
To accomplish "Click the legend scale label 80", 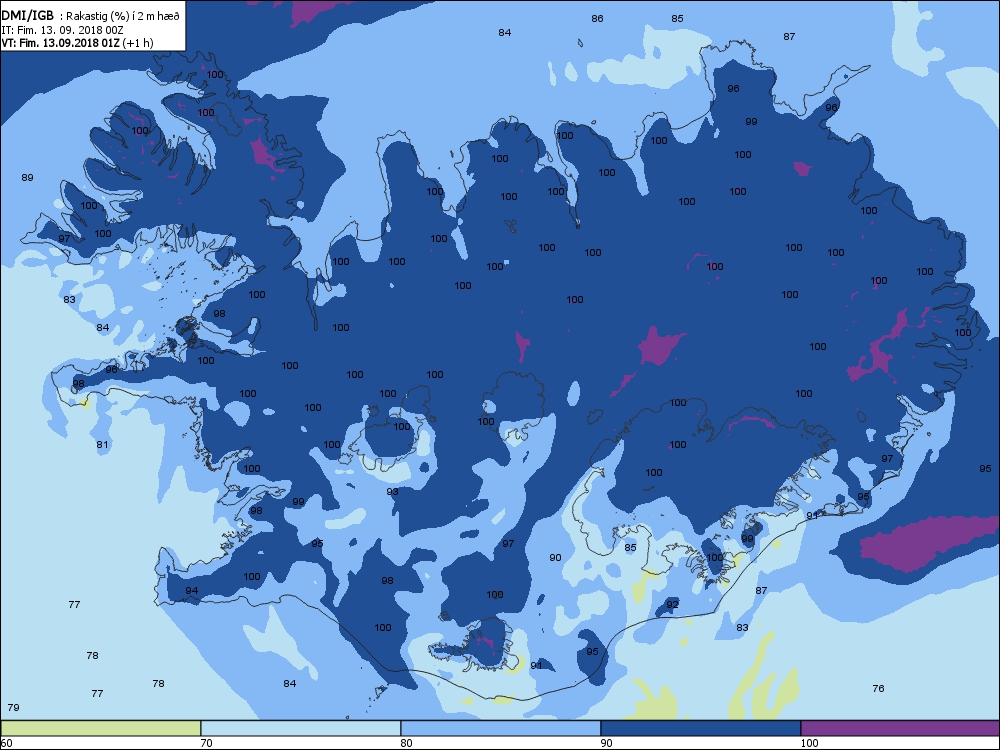I will pyautogui.click(x=406, y=743).
